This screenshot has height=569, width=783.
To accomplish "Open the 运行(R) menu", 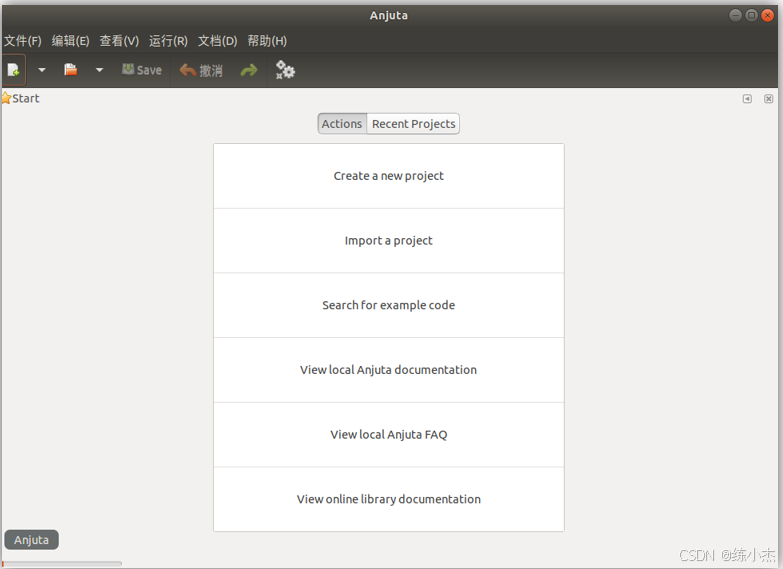I will (168, 41).
